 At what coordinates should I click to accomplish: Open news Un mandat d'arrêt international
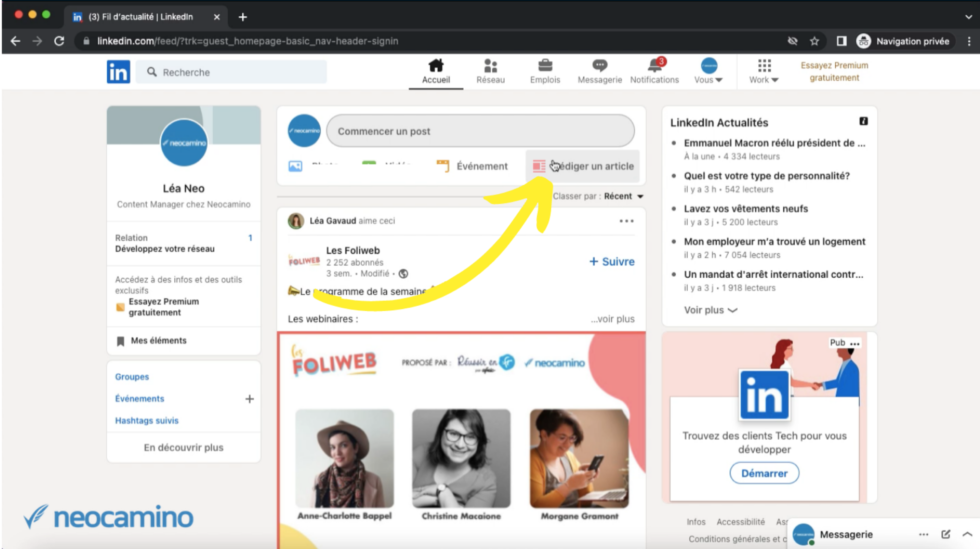773,274
